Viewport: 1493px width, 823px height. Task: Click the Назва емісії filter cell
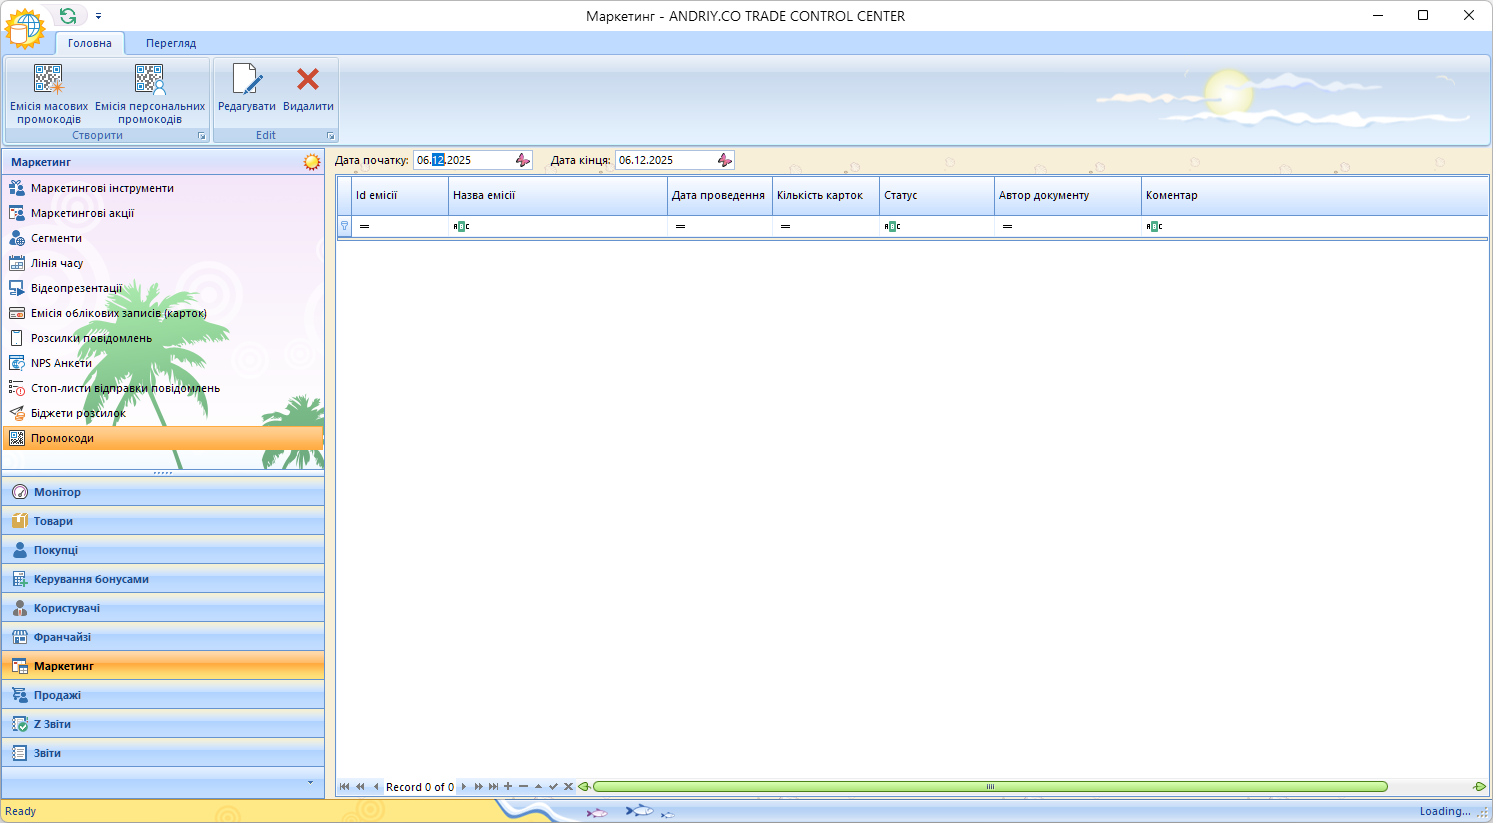pyautogui.click(x=558, y=226)
